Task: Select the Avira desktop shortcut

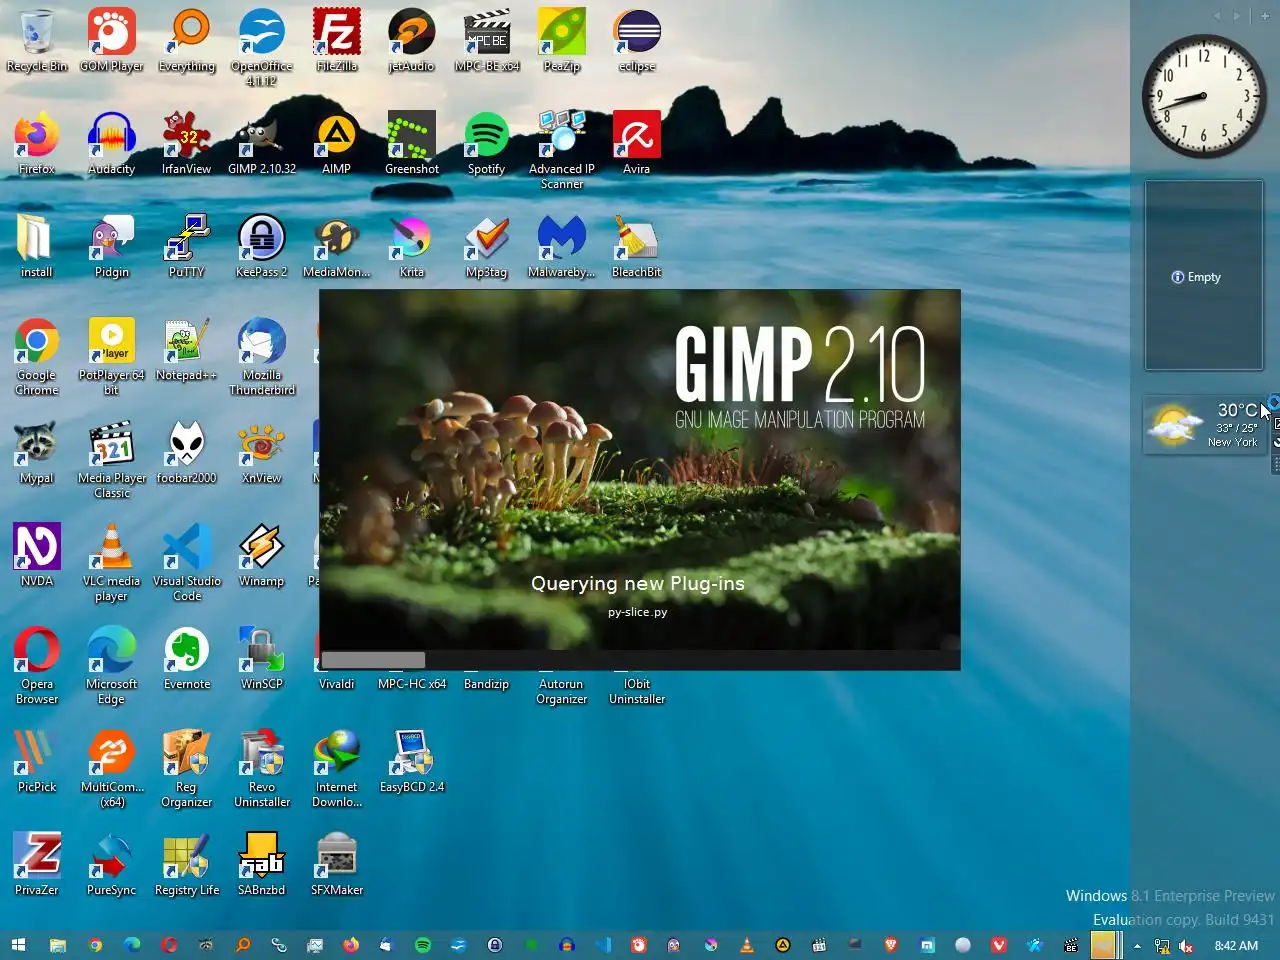Action: click(637, 143)
